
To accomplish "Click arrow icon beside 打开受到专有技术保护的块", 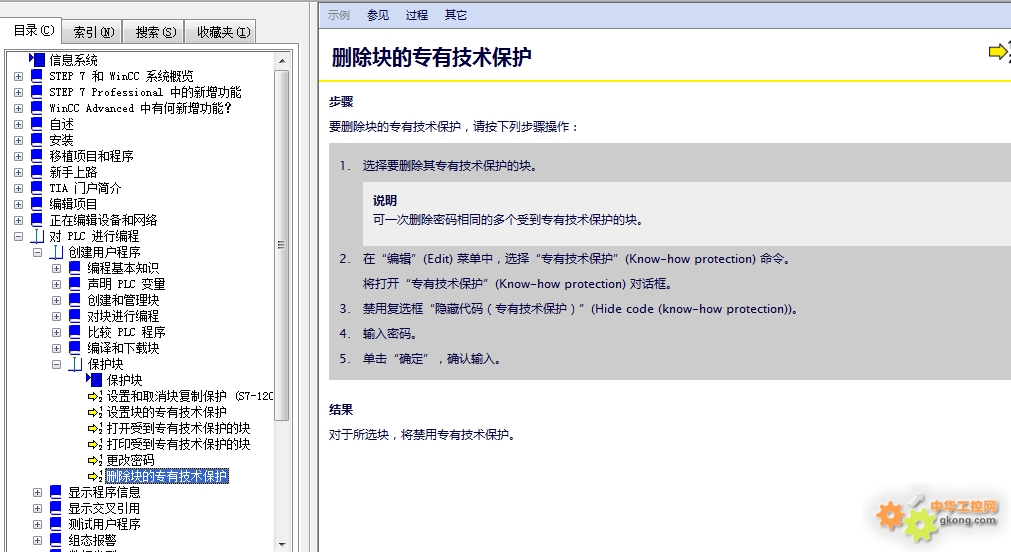I will pos(95,428).
